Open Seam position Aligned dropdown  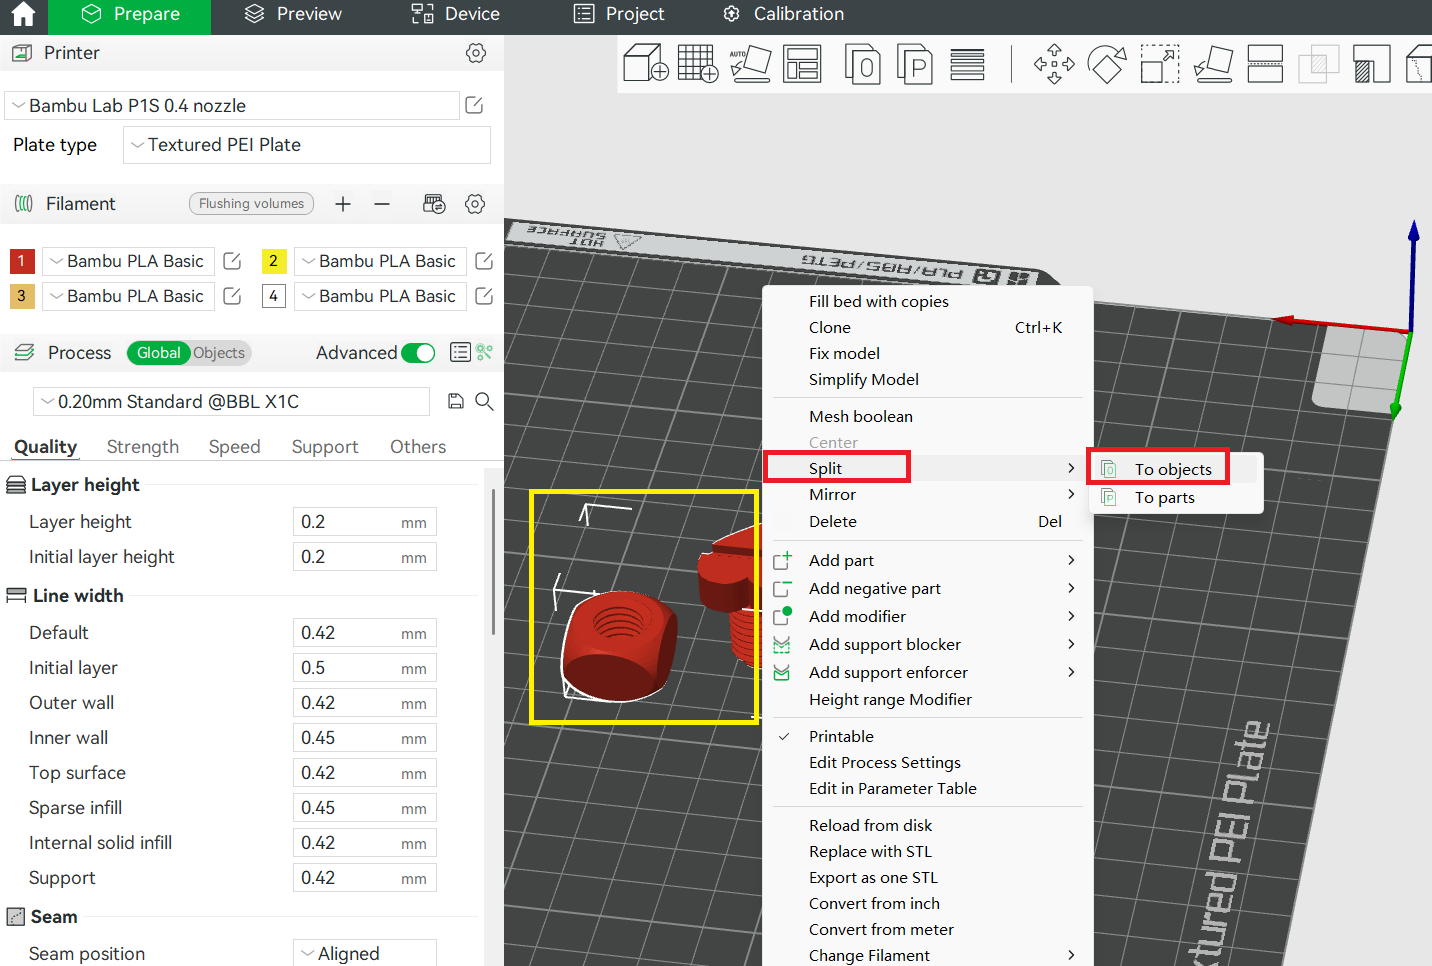365,953
